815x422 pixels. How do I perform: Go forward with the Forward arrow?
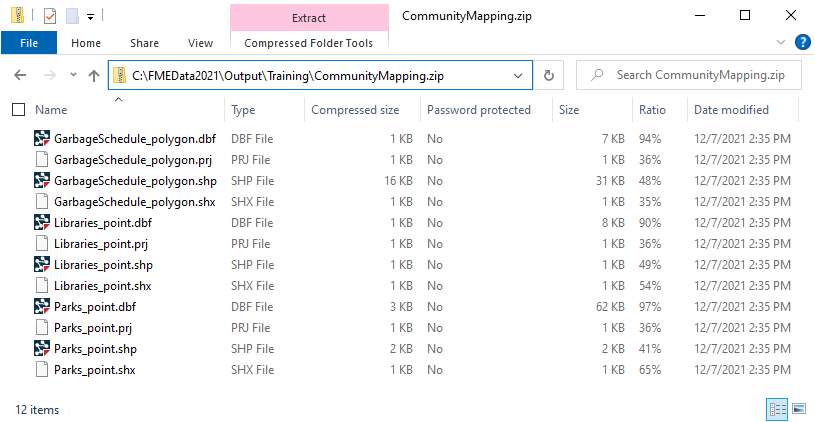click(50, 75)
